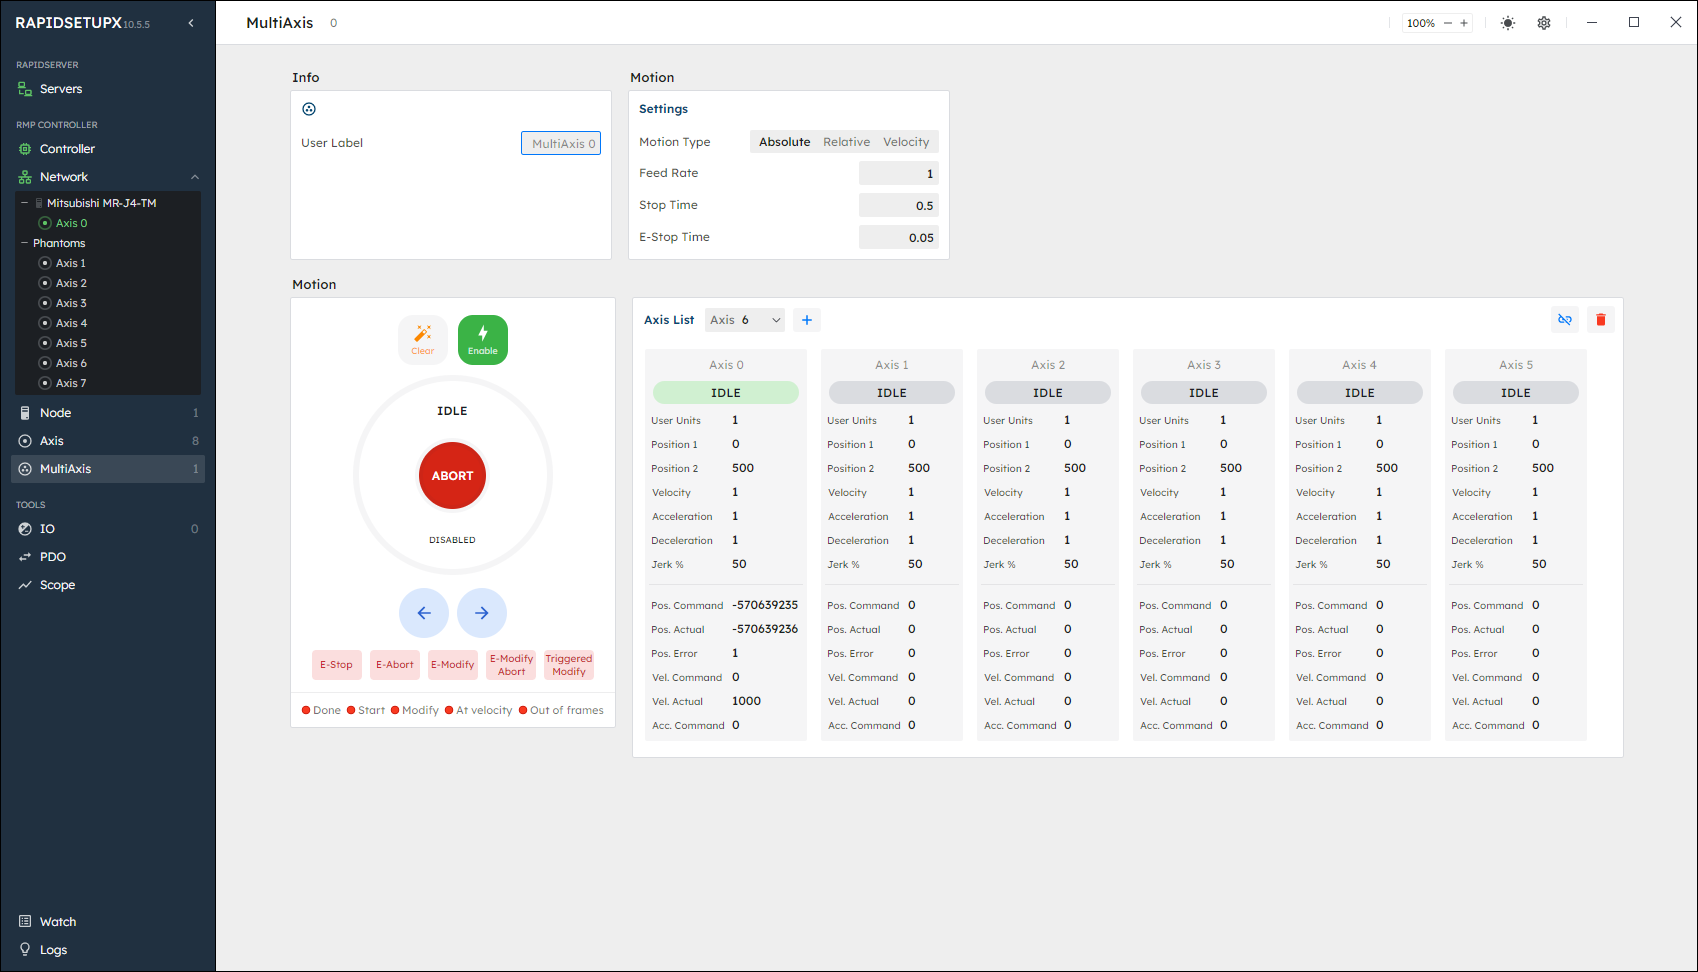
Task: Click the unlink axes icon
Action: point(1565,320)
